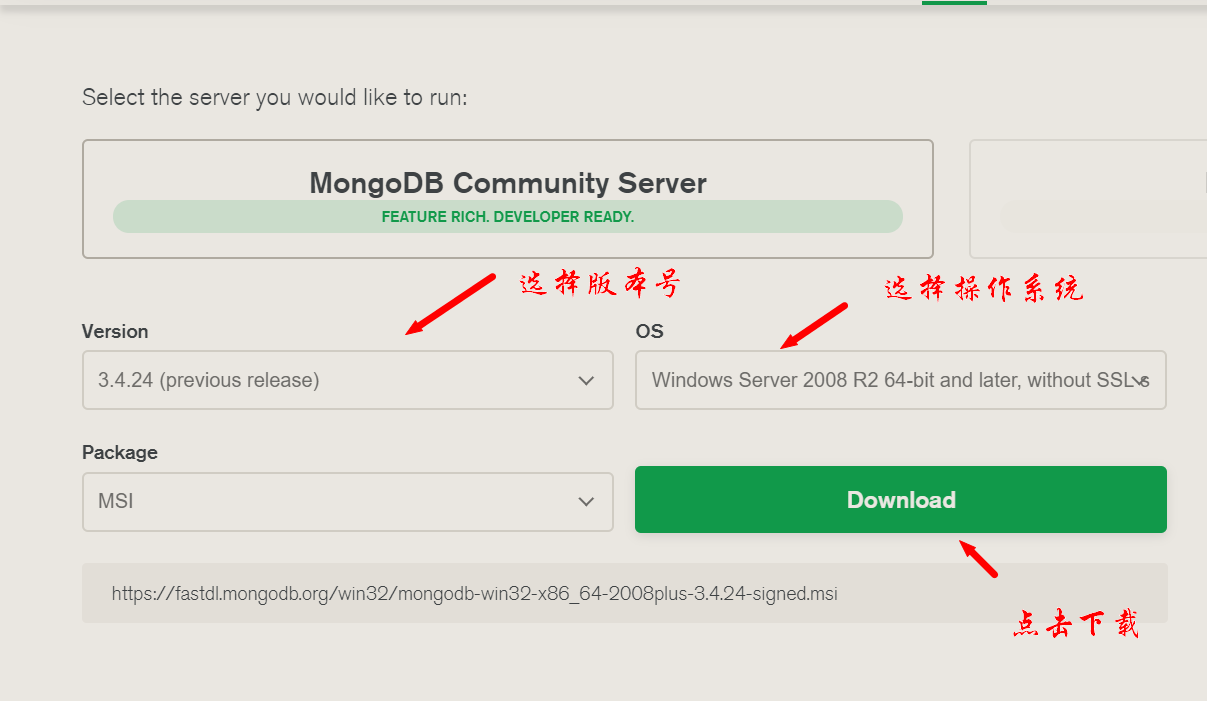Click the Version dropdown chevron arrow
The image size is (1207, 701).
(x=586, y=381)
